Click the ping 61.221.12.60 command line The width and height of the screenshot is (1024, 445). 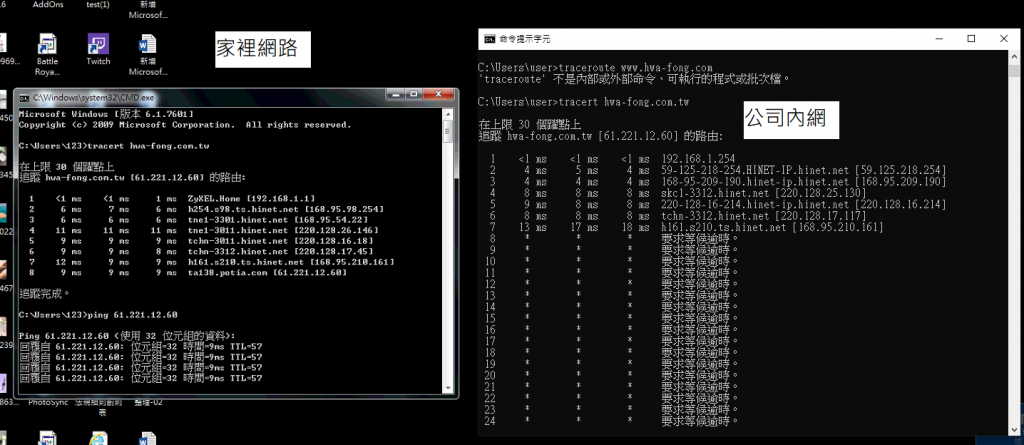pyautogui.click(x=99, y=316)
